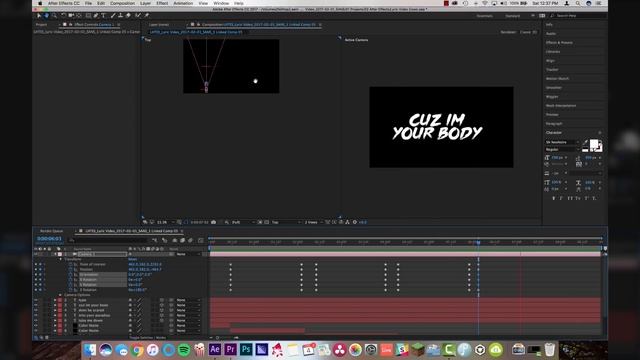
Task: Switch to the Project panel tab
Action: point(41,24)
